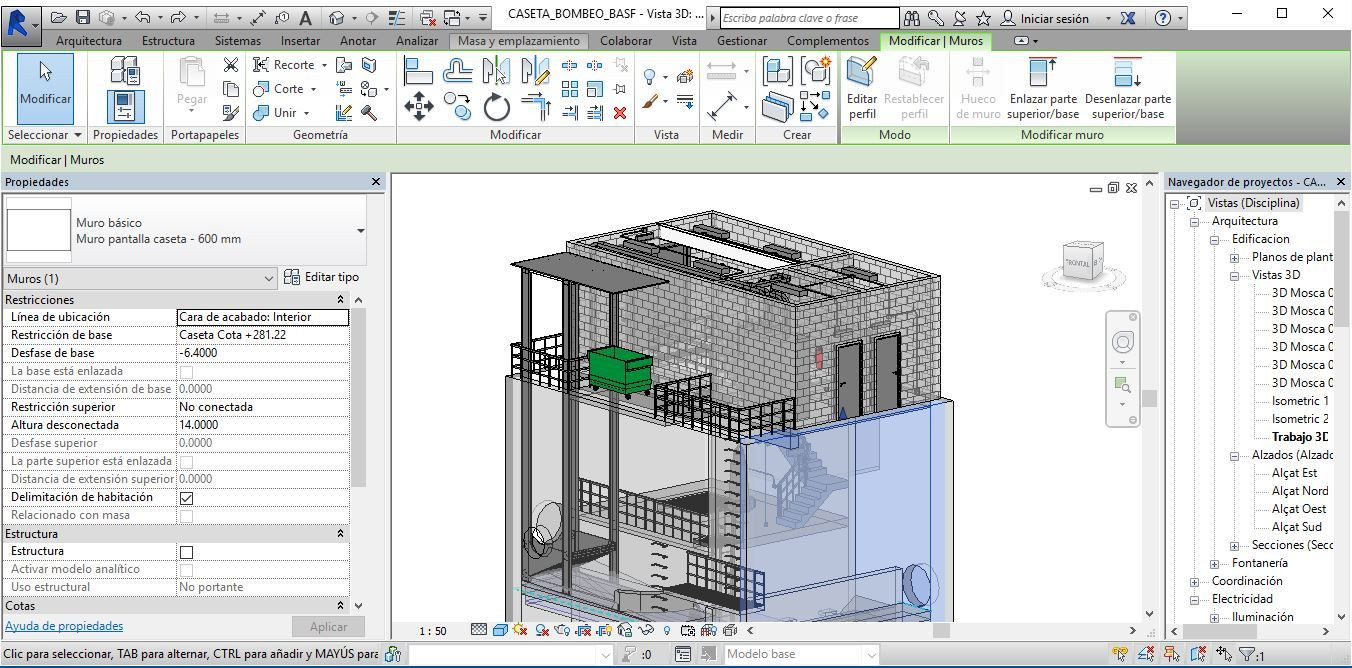Toggle the Estructura checkbox
Viewport: 1352px width, 668px height.
[186, 551]
